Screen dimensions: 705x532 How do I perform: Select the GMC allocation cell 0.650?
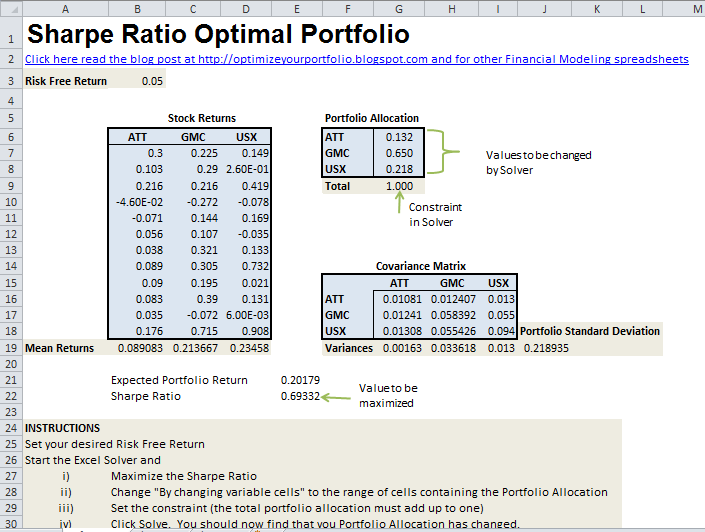[399, 153]
